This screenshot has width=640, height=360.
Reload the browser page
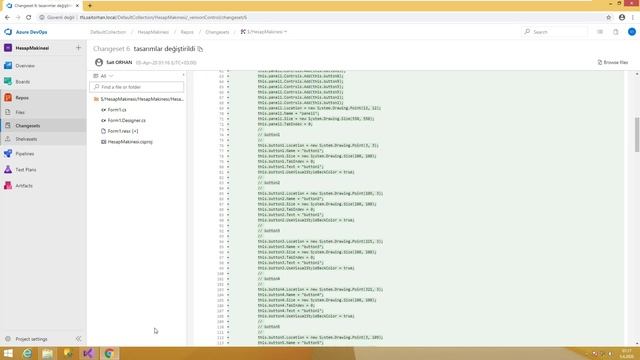pos(29,18)
